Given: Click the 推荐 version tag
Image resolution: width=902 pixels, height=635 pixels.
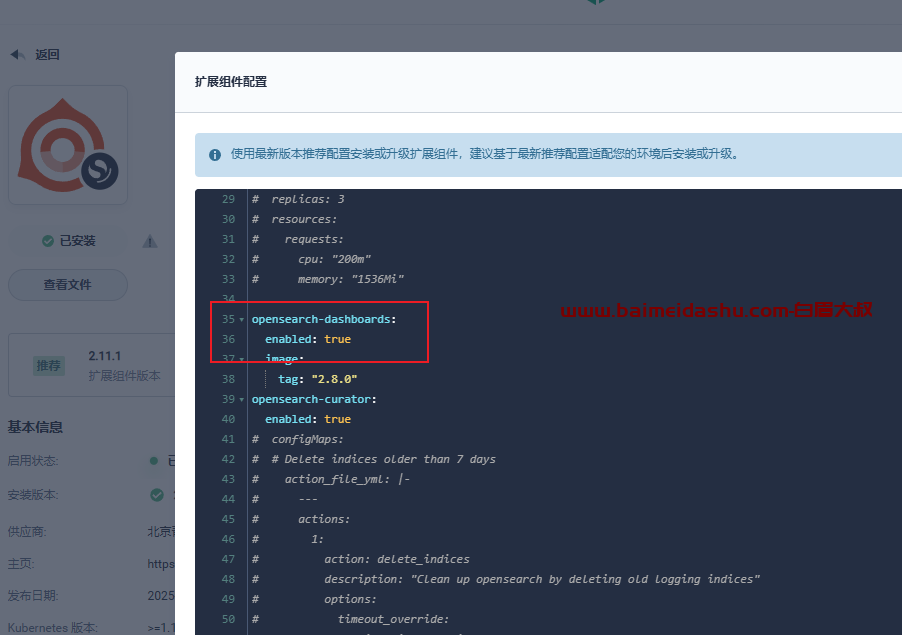Looking at the screenshot, I should click(x=48, y=366).
